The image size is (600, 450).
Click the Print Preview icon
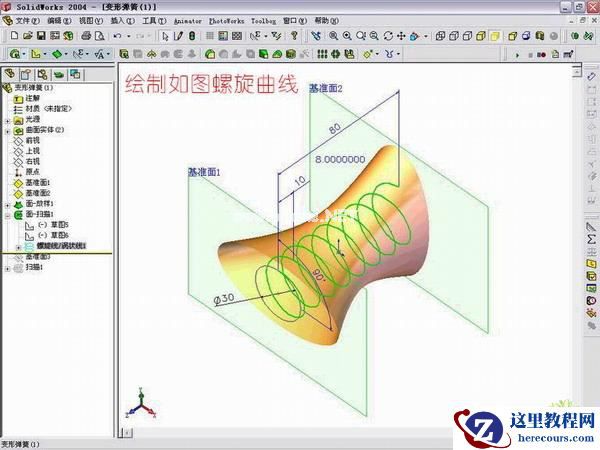coord(99,36)
